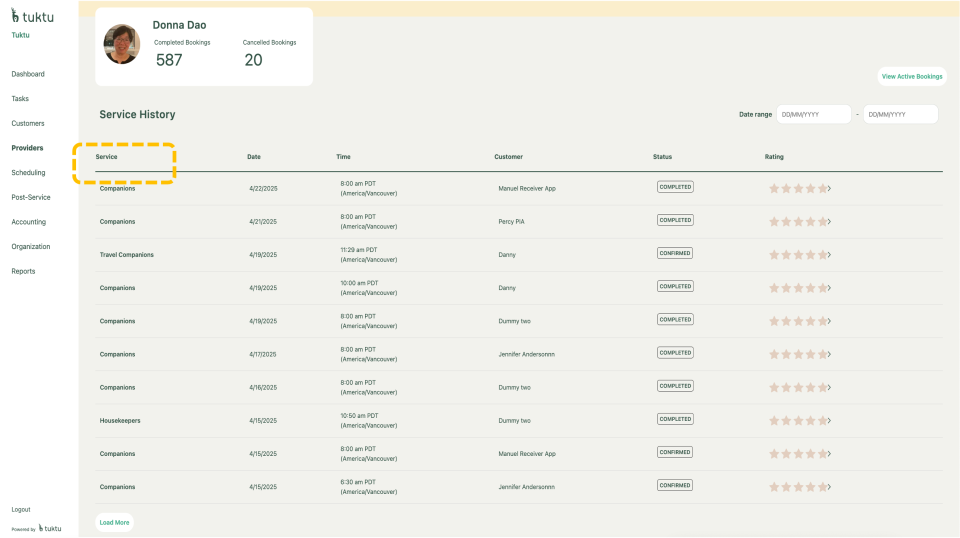Expand the Housekeepers row rating chevron
Image resolution: width=960 pixels, height=538 pixels.
click(829, 420)
